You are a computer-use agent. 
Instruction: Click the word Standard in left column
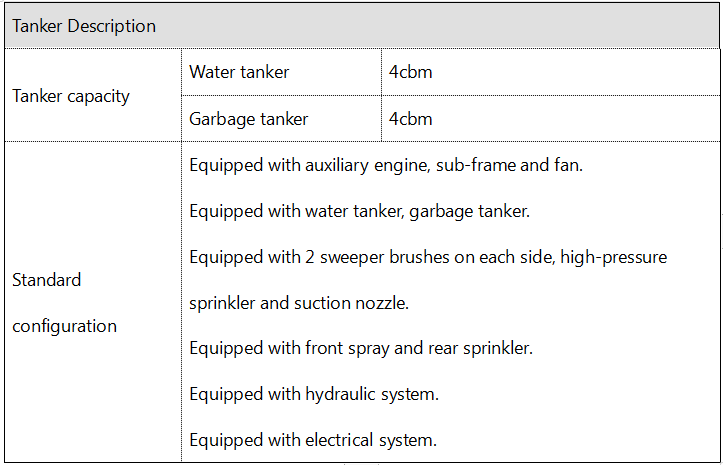[47, 280]
